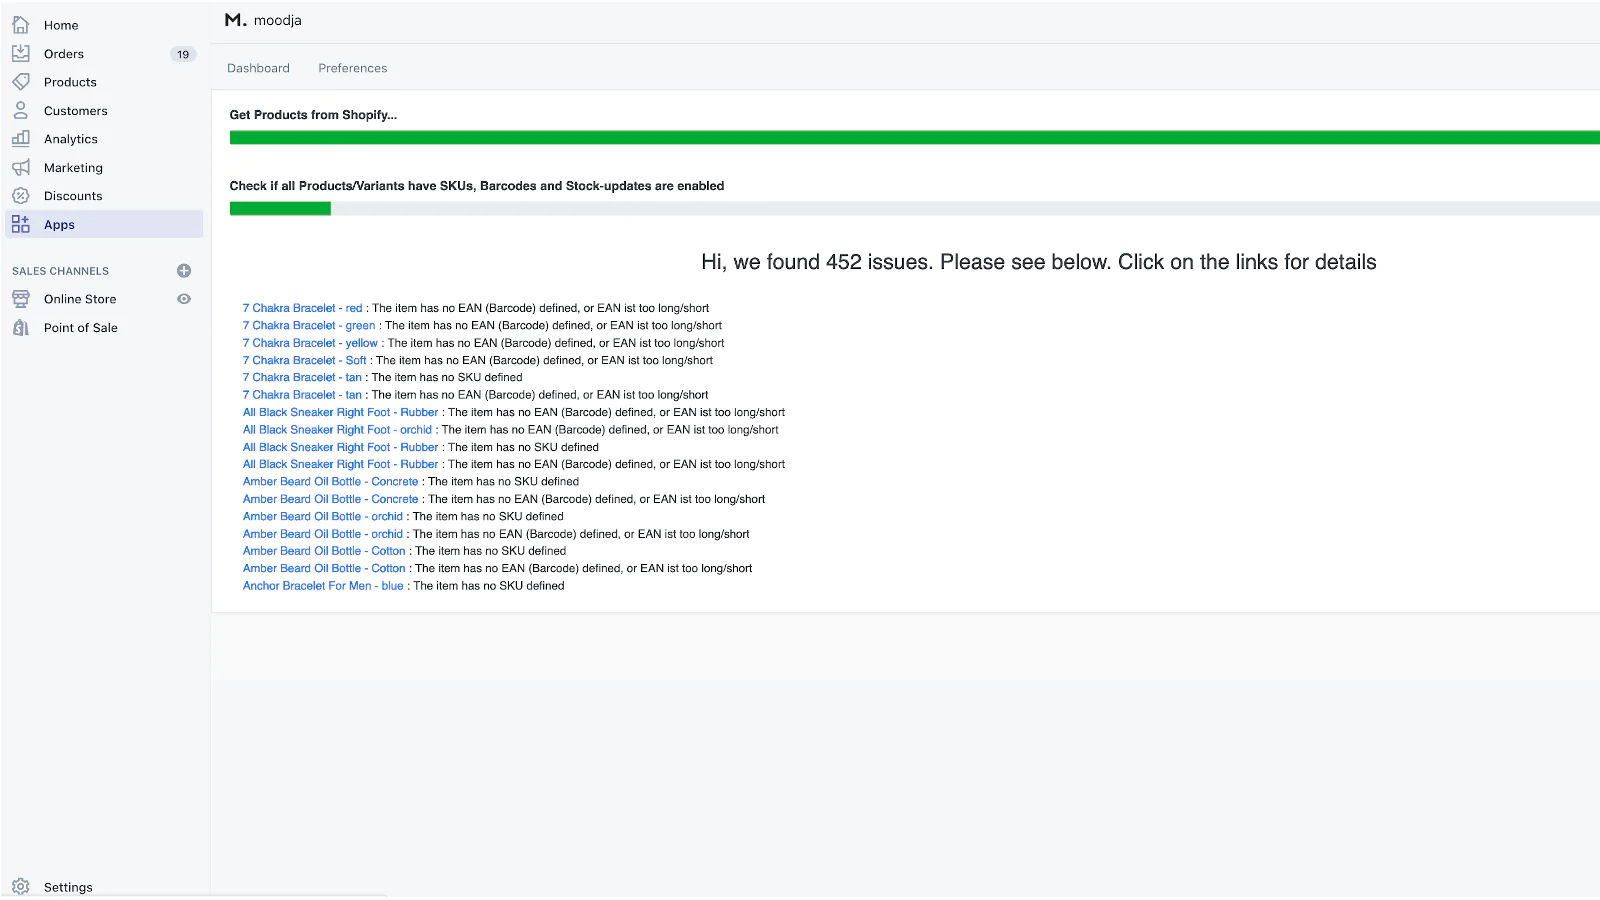Select Apps in the sidebar

(x=102, y=225)
